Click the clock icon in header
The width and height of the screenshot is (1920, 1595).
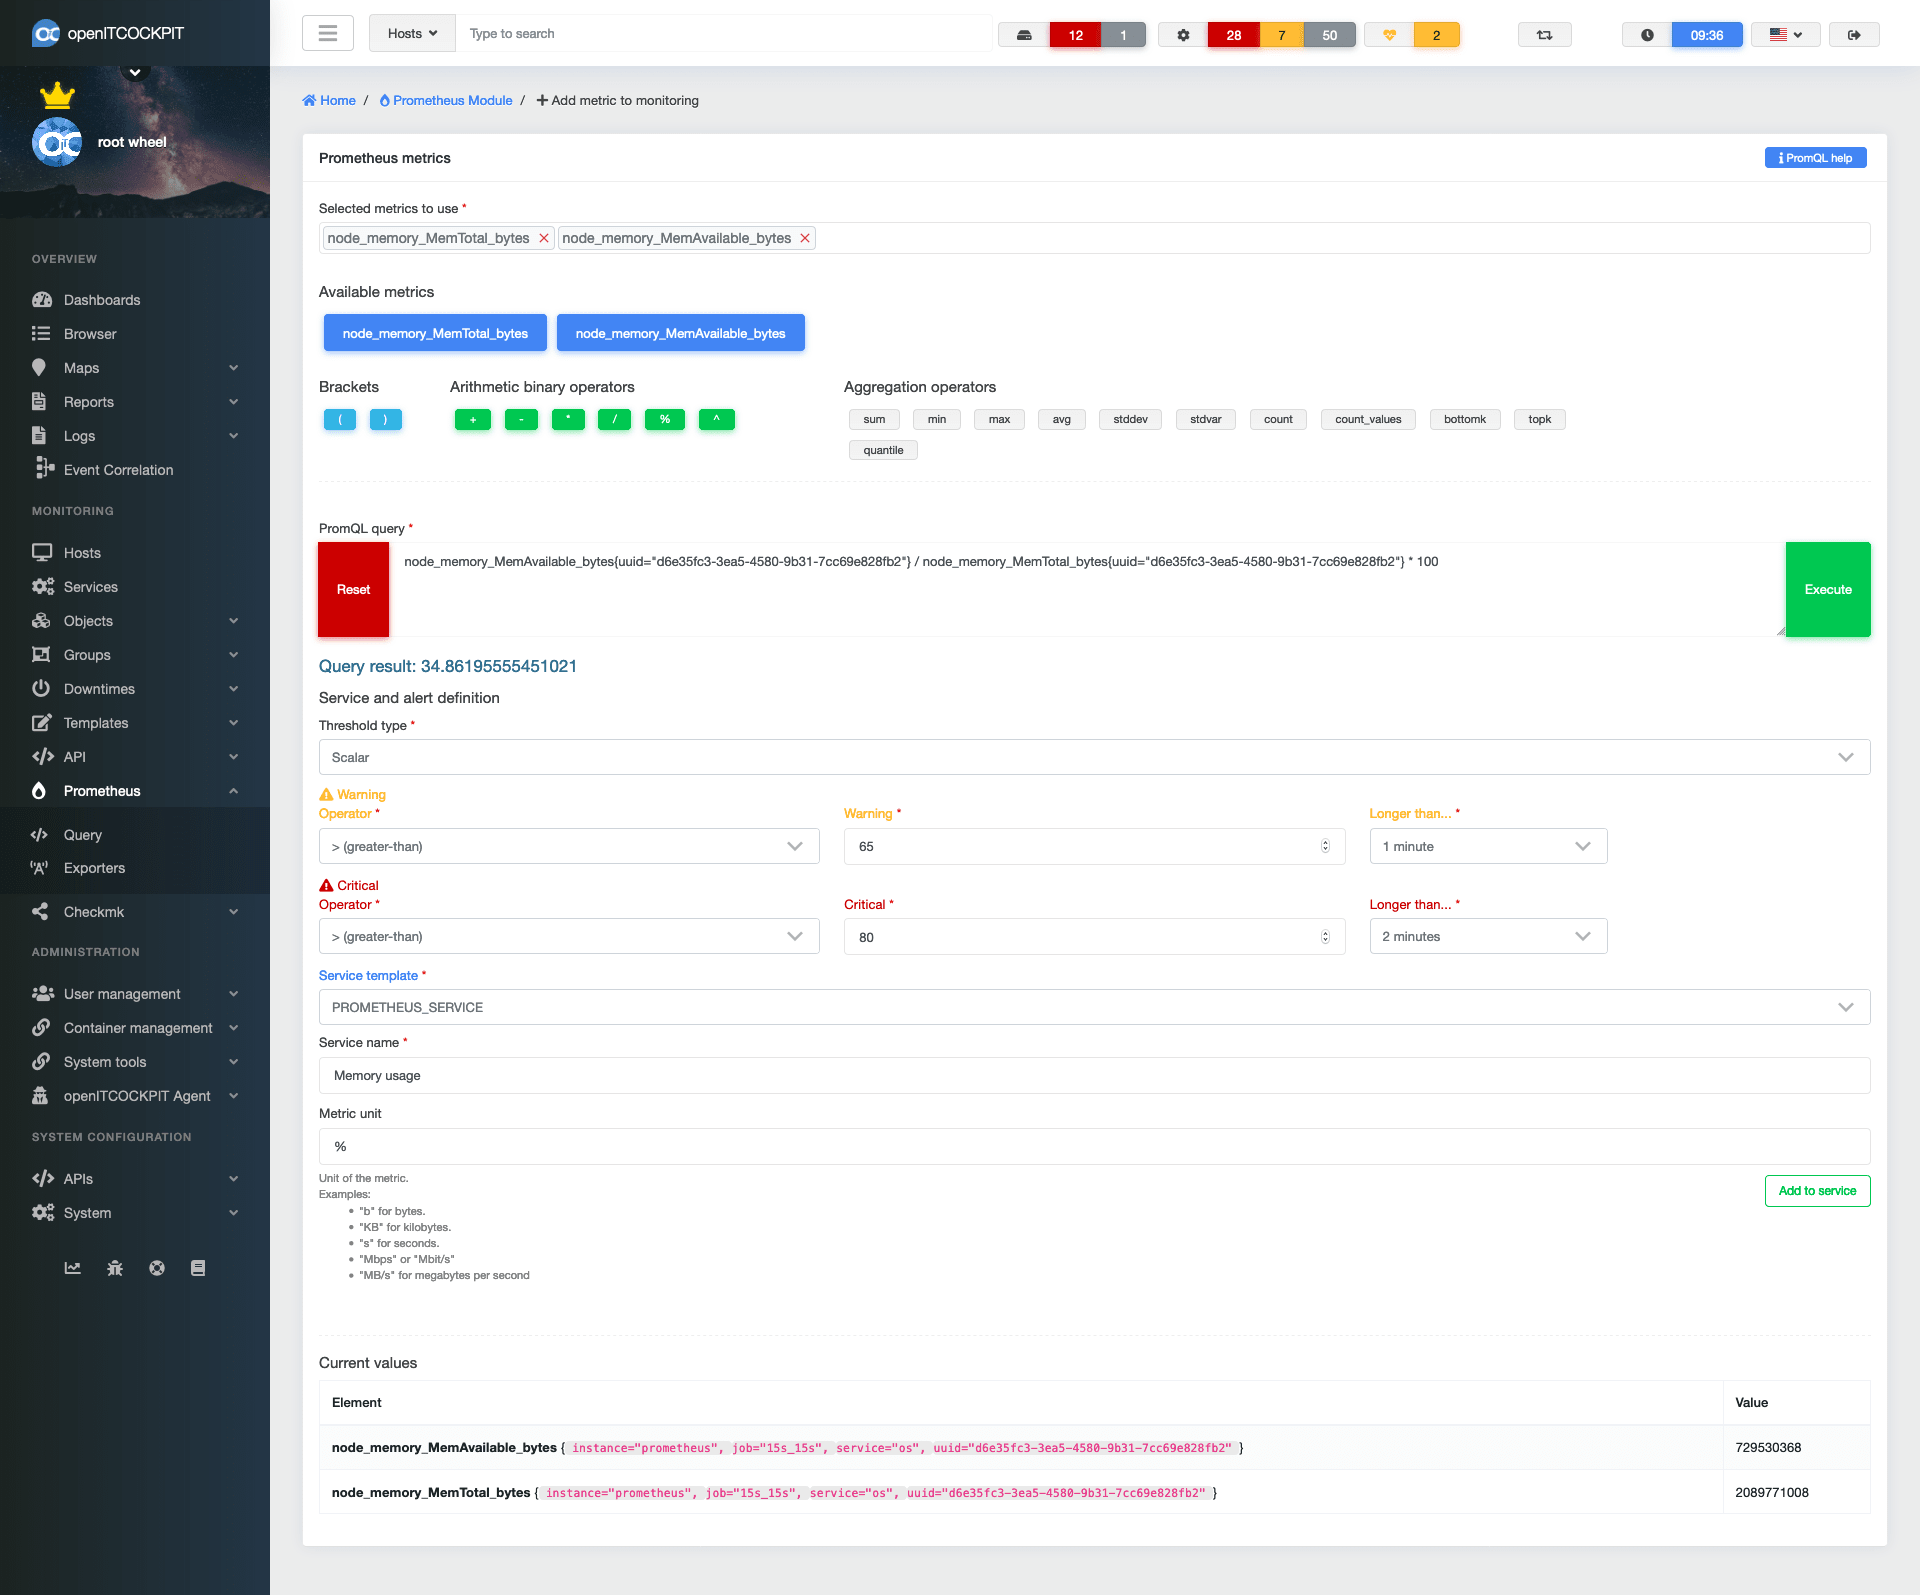point(1647,35)
